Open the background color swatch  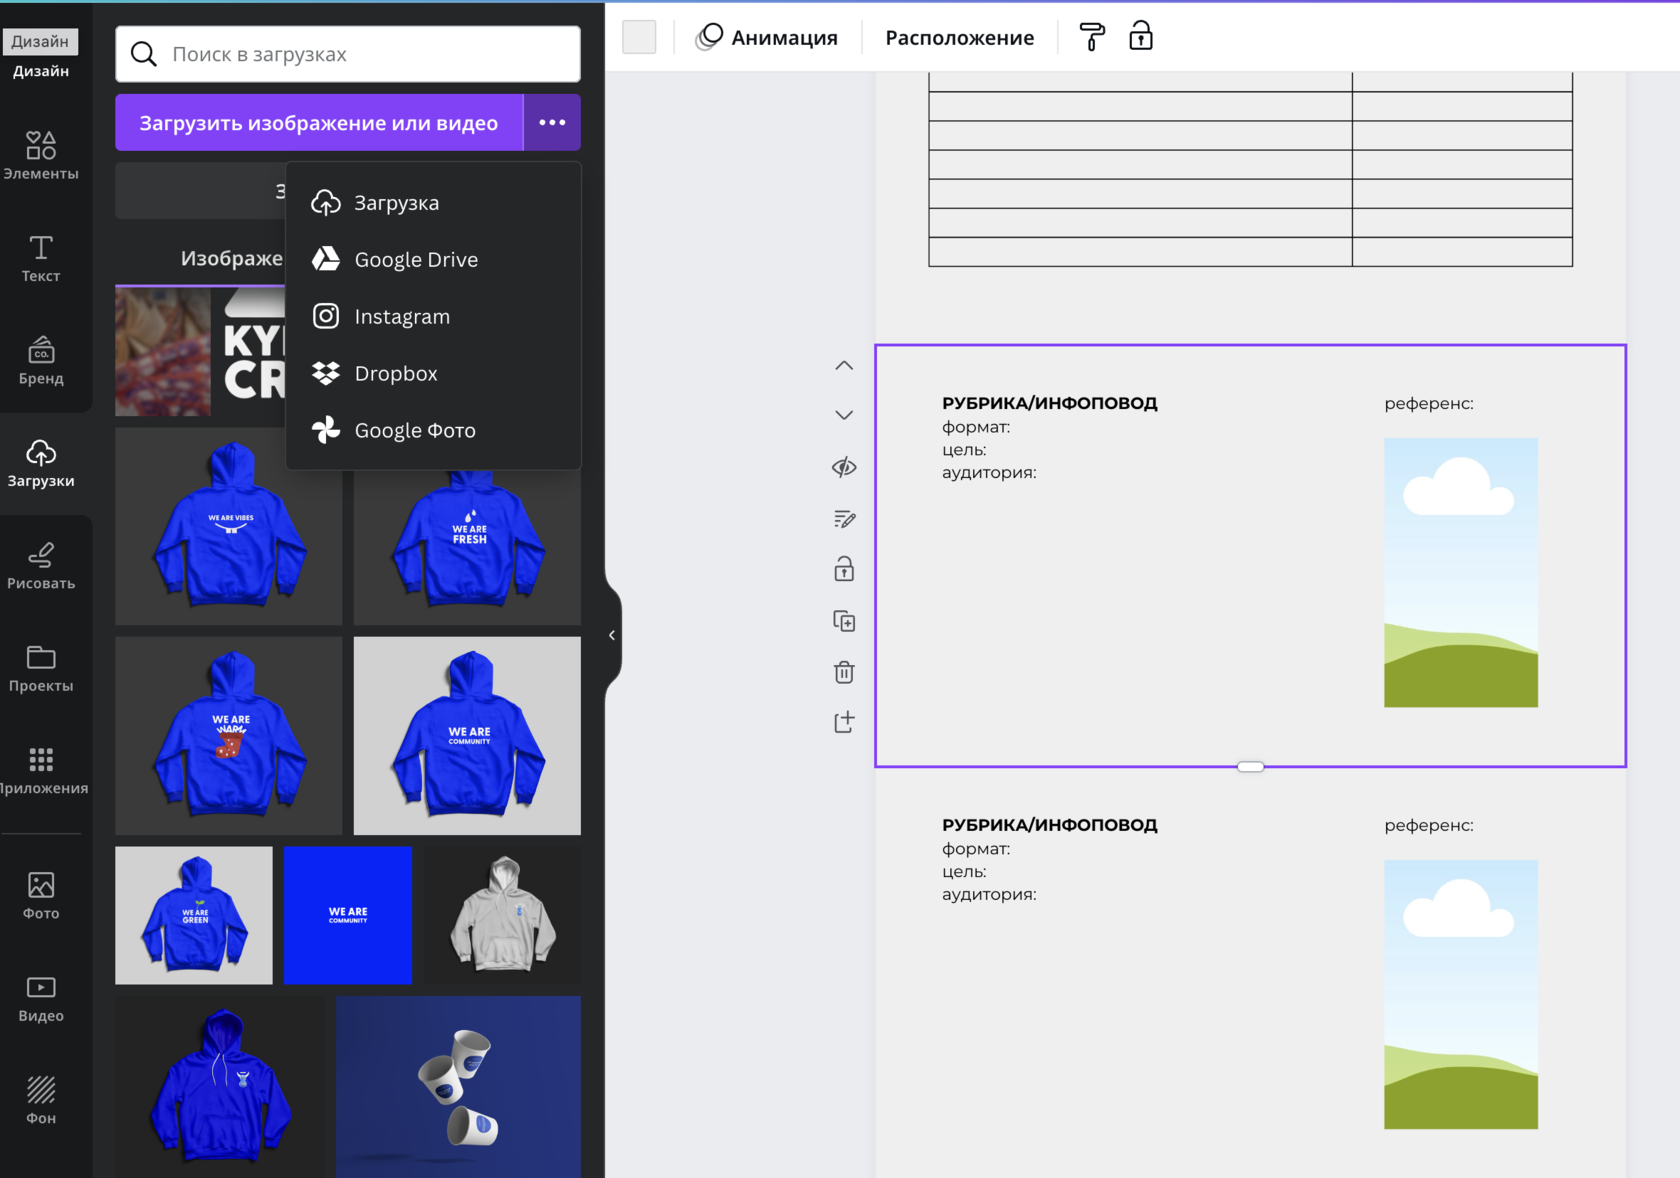point(639,37)
